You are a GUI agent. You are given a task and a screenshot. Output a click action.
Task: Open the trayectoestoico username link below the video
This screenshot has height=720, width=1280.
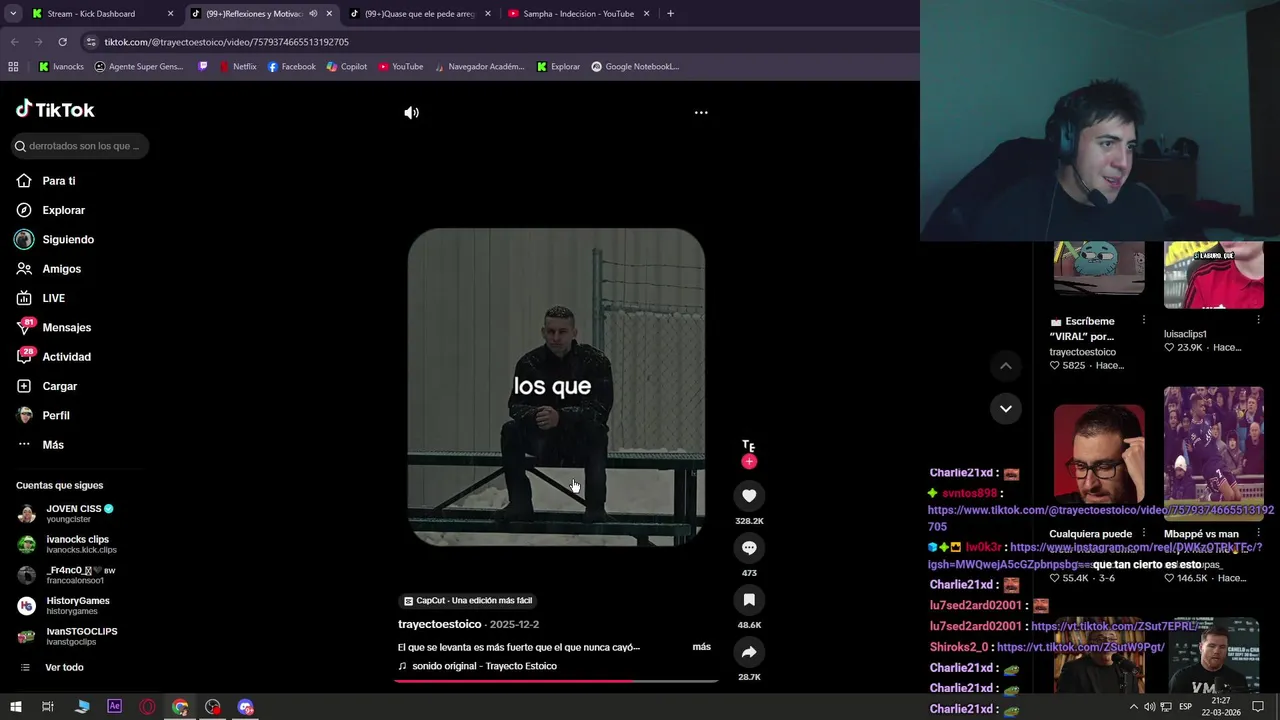(440, 624)
